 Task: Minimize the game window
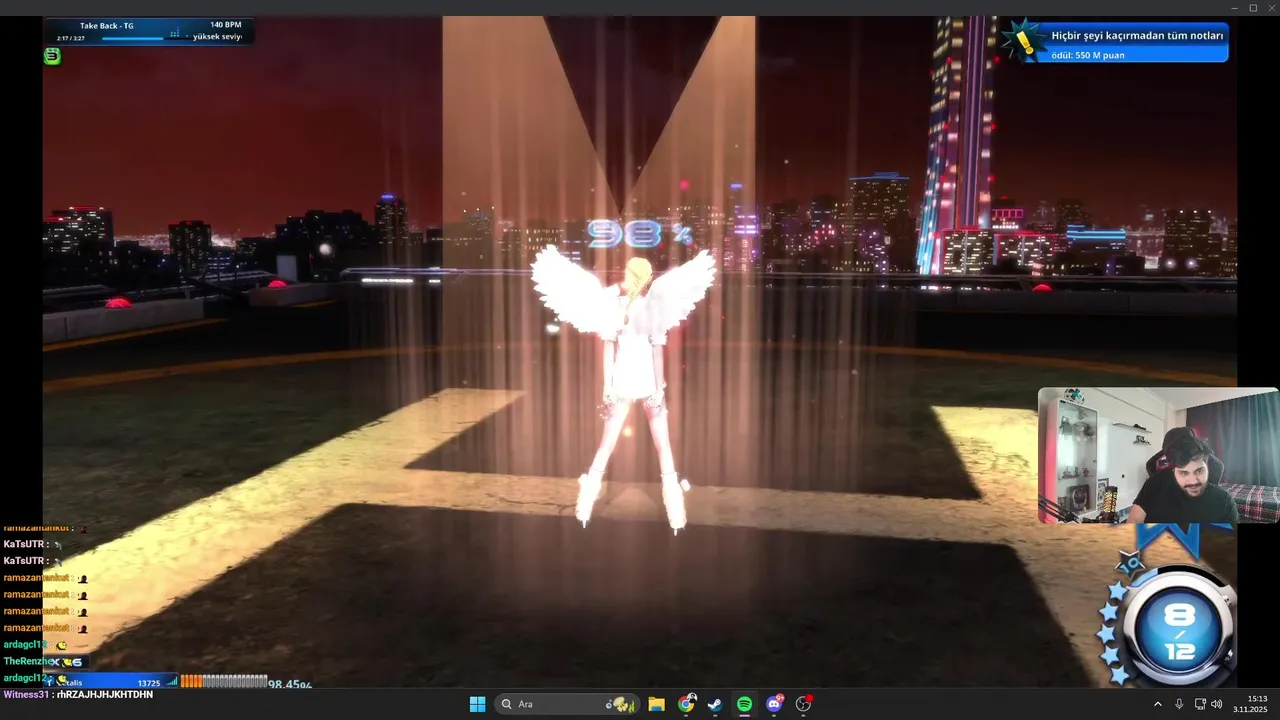pyautogui.click(x=1233, y=7)
